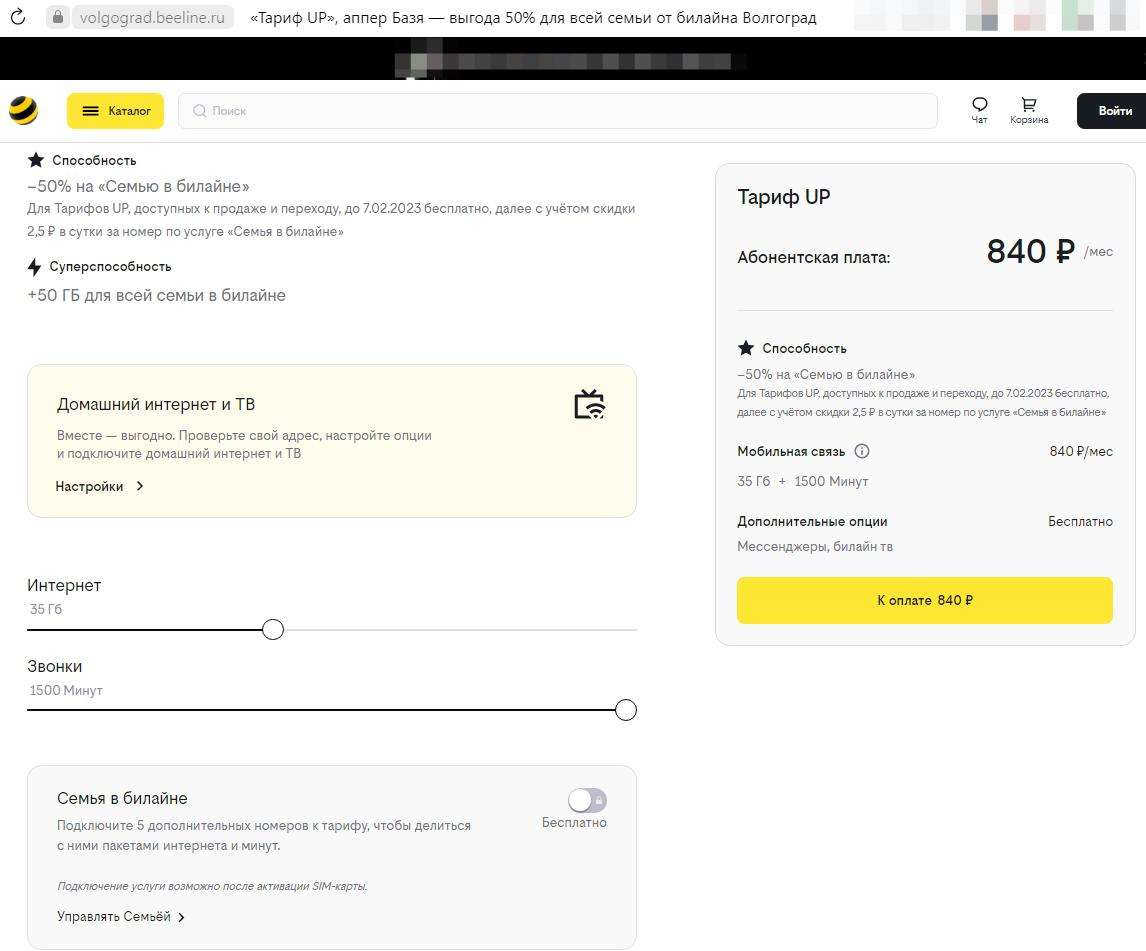The image size is (1146, 951).
Task: Open the Чат chat icon
Action: point(979,110)
